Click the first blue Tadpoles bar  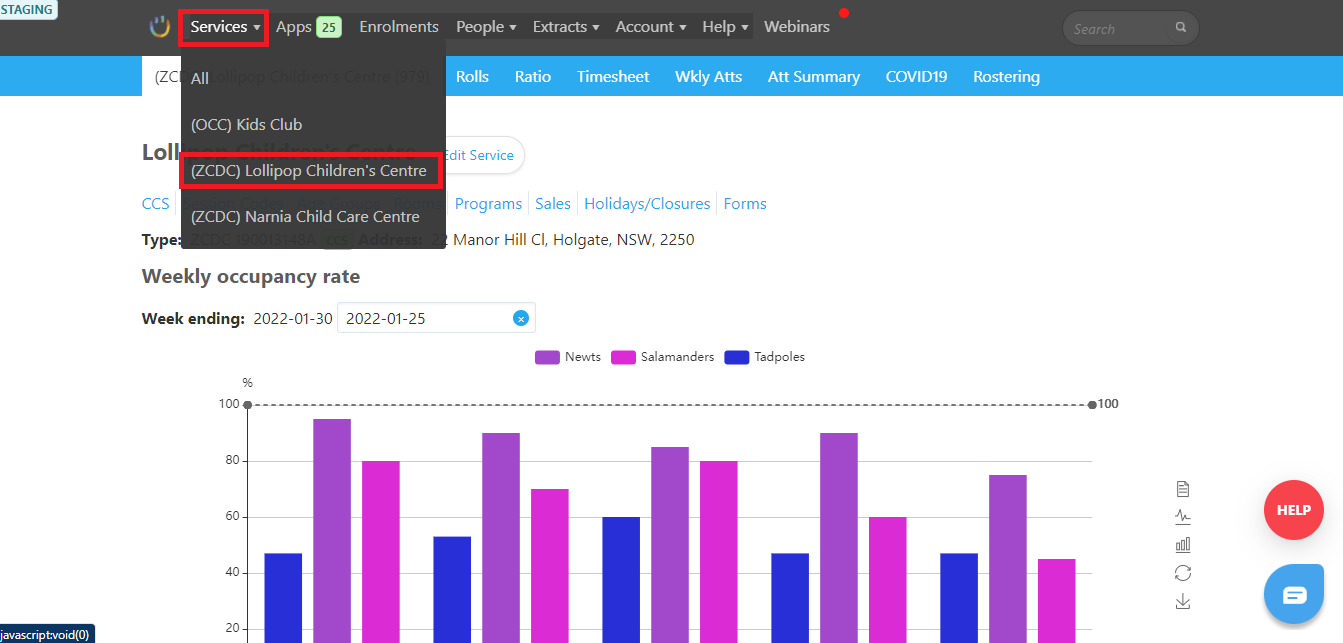283,598
